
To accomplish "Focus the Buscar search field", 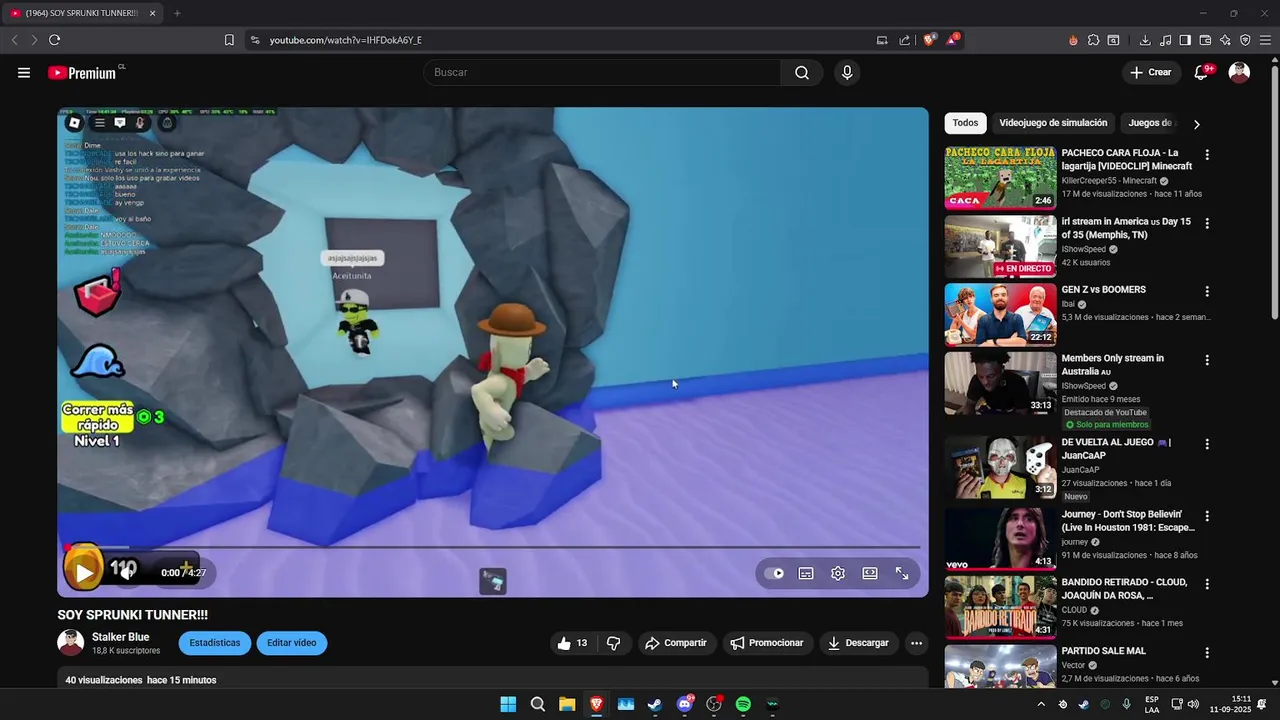I will point(602,72).
